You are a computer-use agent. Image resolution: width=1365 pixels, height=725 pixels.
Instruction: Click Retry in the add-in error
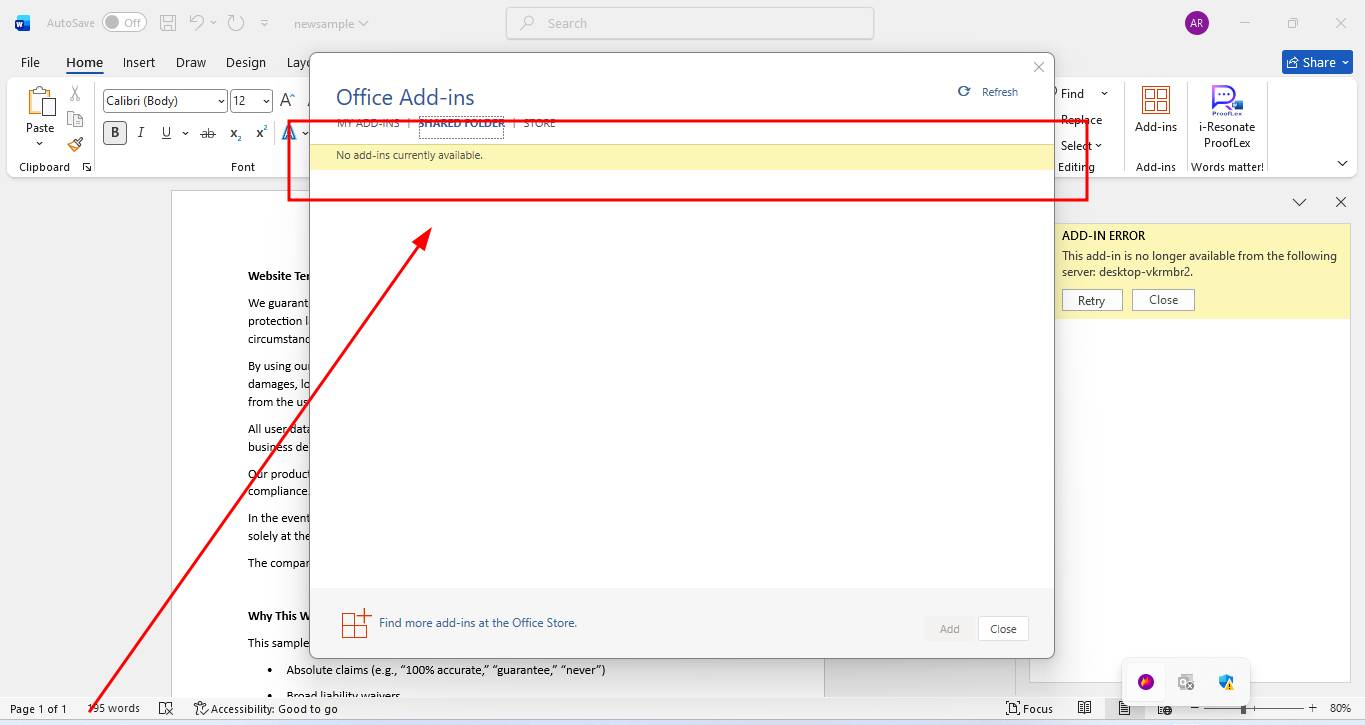click(1091, 300)
